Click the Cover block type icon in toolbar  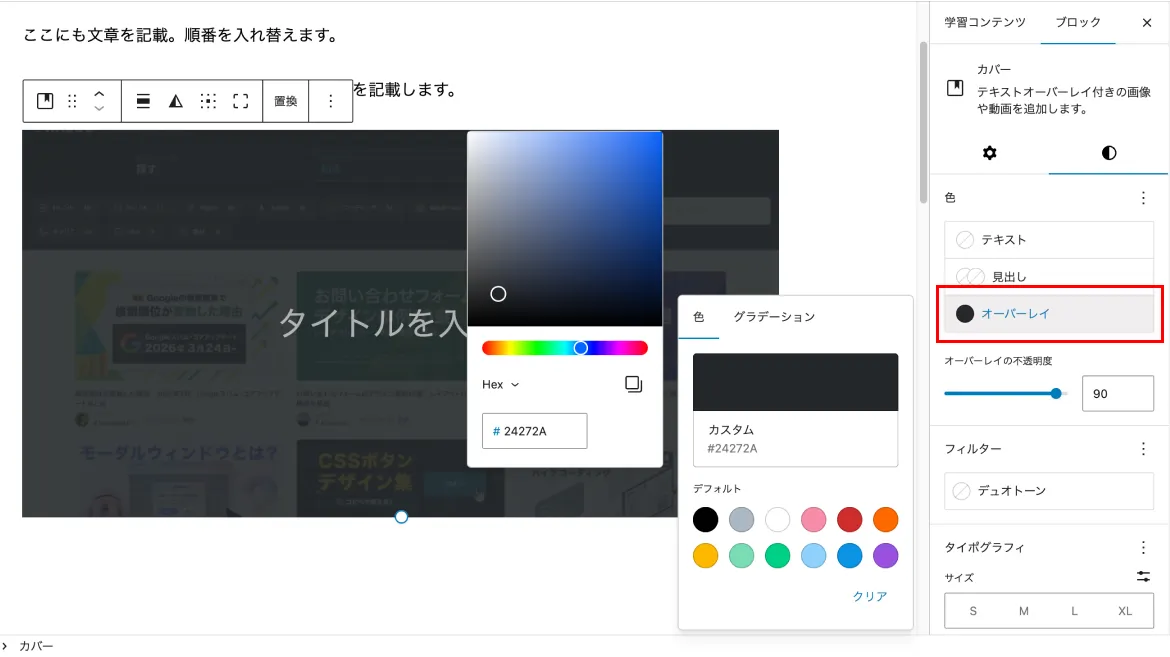[45, 101]
